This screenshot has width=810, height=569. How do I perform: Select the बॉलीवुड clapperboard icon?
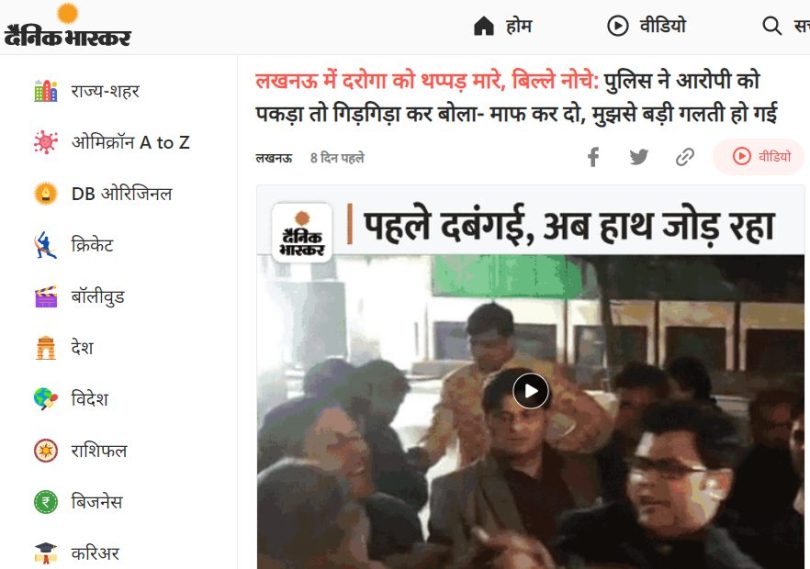click(45, 297)
